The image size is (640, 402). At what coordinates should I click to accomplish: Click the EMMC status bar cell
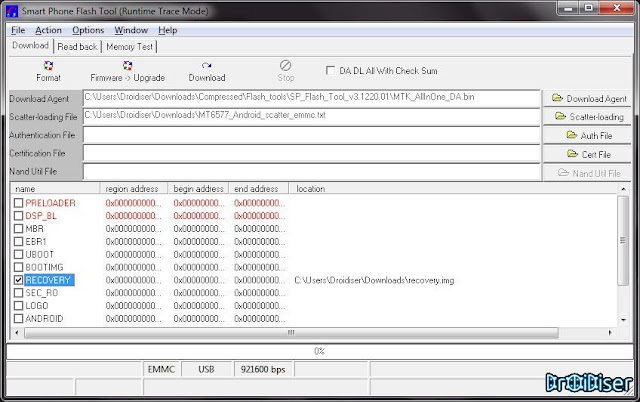161,369
